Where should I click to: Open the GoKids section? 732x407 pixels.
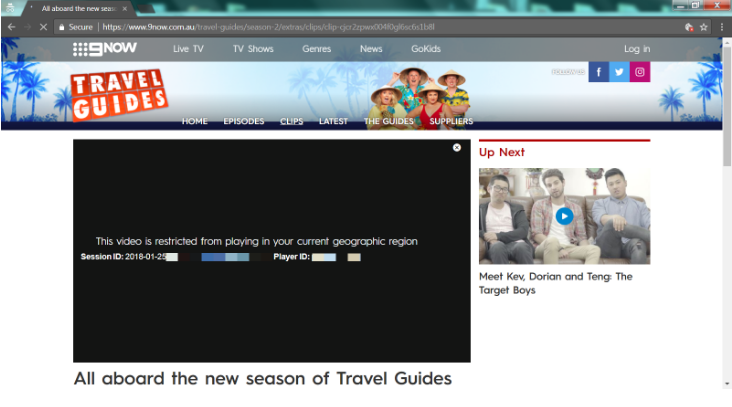click(x=426, y=49)
